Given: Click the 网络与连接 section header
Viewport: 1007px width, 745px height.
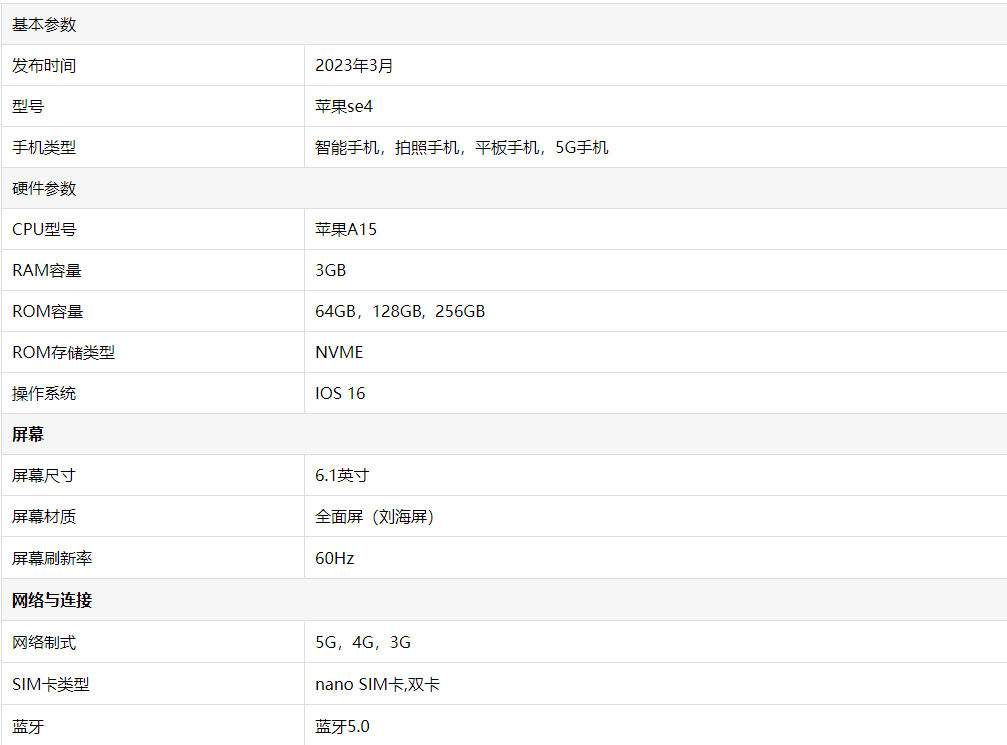Looking at the screenshot, I should pyautogui.click(x=52, y=600).
